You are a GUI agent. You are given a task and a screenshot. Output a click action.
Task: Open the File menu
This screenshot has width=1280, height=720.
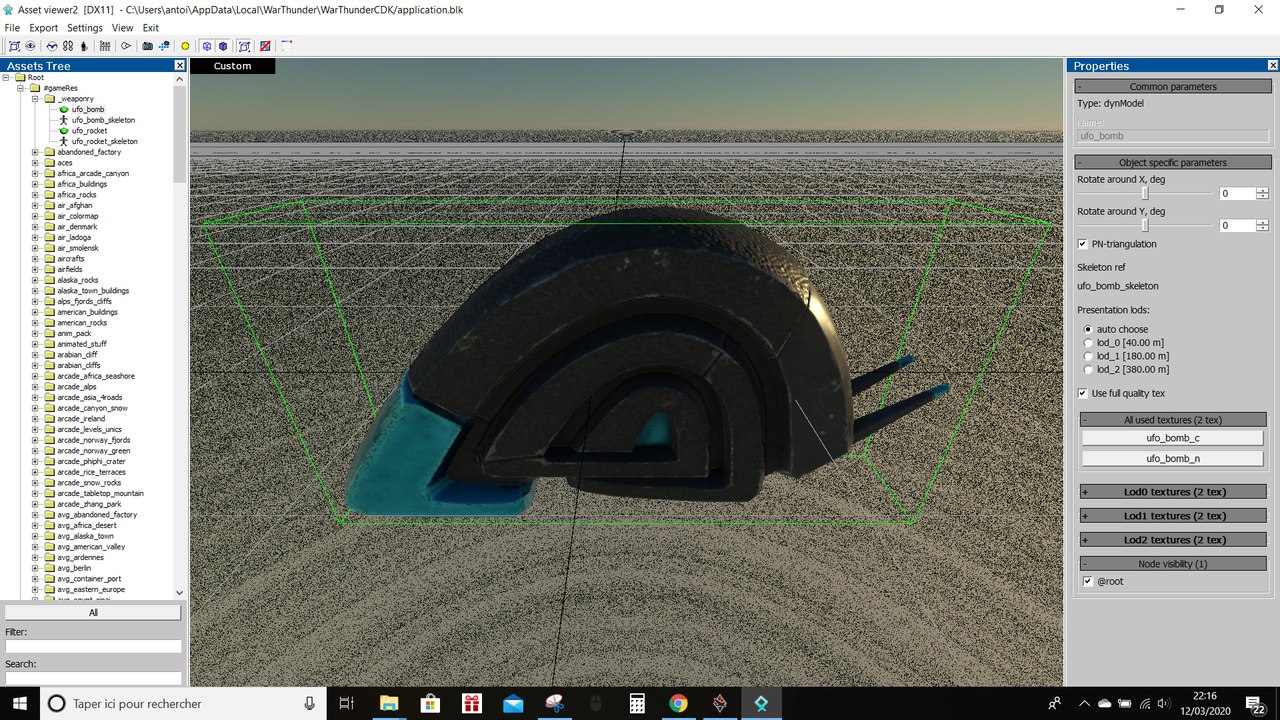pos(12,28)
